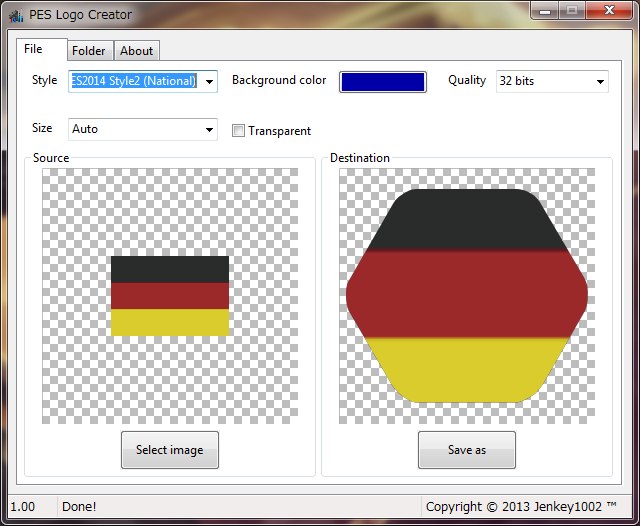Switch to the File tab

pos(42,49)
